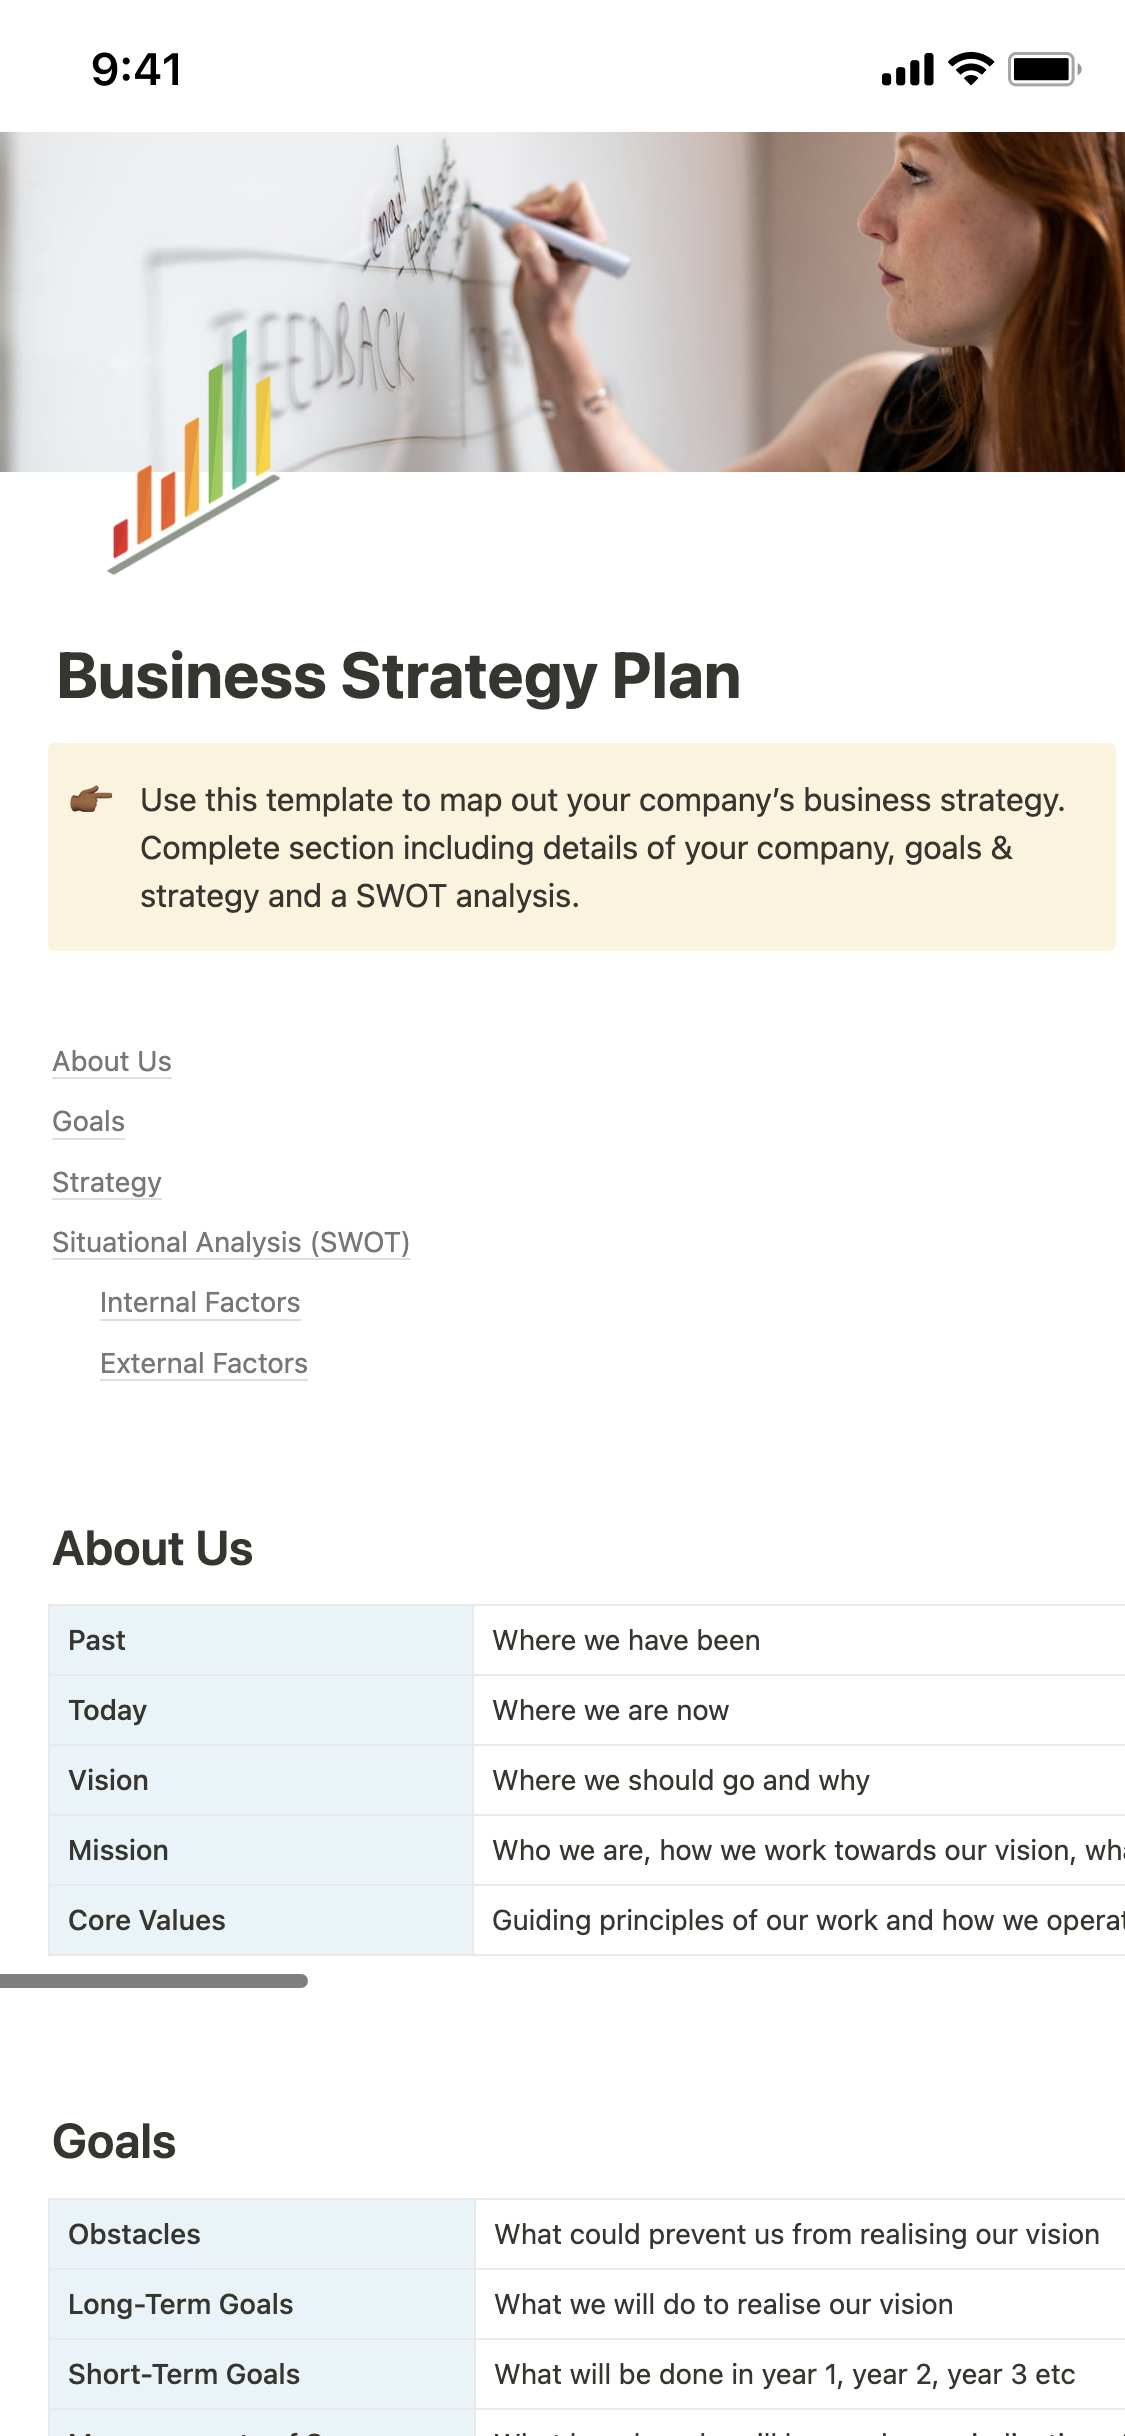The height and width of the screenshot is (2436, 1125).
Task: Select the Past row header cell
Action: (260, 1641)
